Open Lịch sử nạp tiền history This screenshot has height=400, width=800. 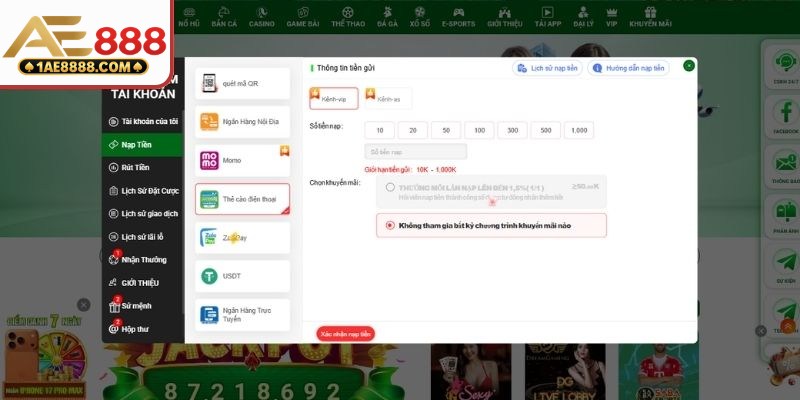pyautogui.click(x=547, y=68)
